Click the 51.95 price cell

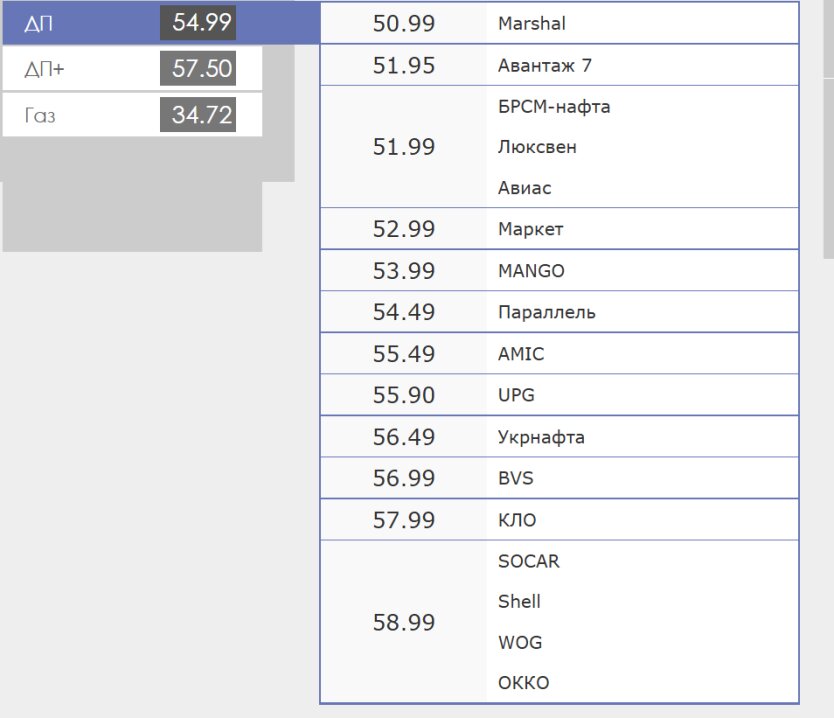tap(404, 65)
